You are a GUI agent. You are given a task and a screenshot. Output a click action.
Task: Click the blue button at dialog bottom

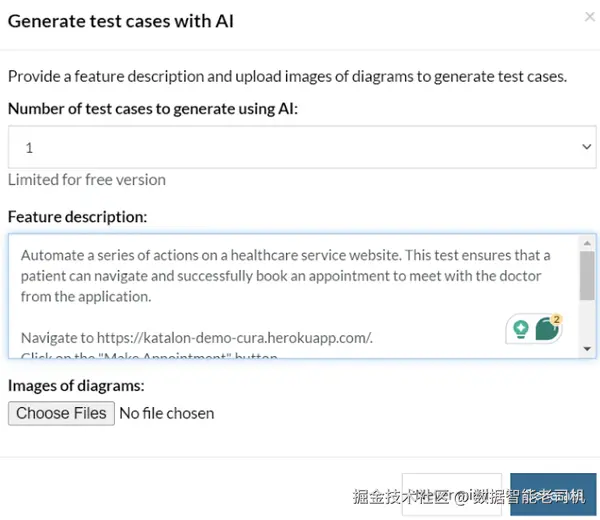tap(552, 494)
